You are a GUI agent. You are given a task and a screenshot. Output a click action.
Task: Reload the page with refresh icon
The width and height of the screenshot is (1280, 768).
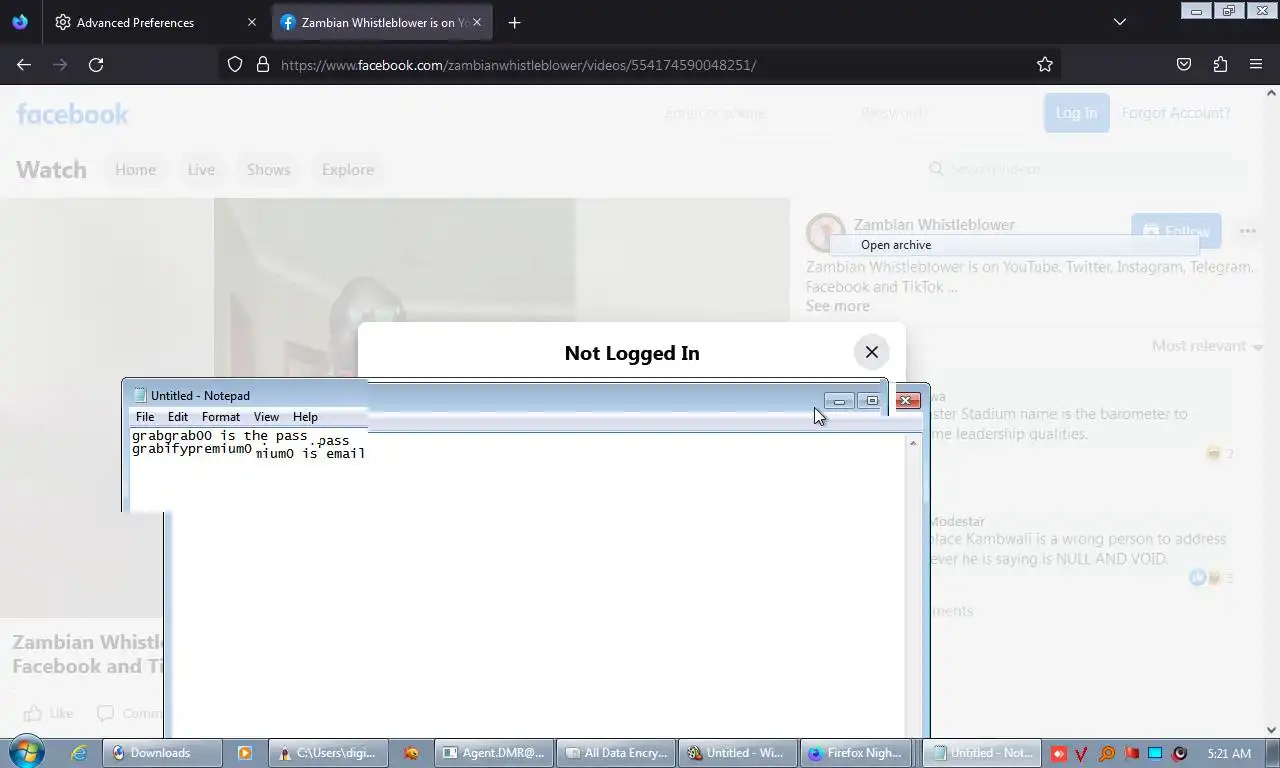96,64
